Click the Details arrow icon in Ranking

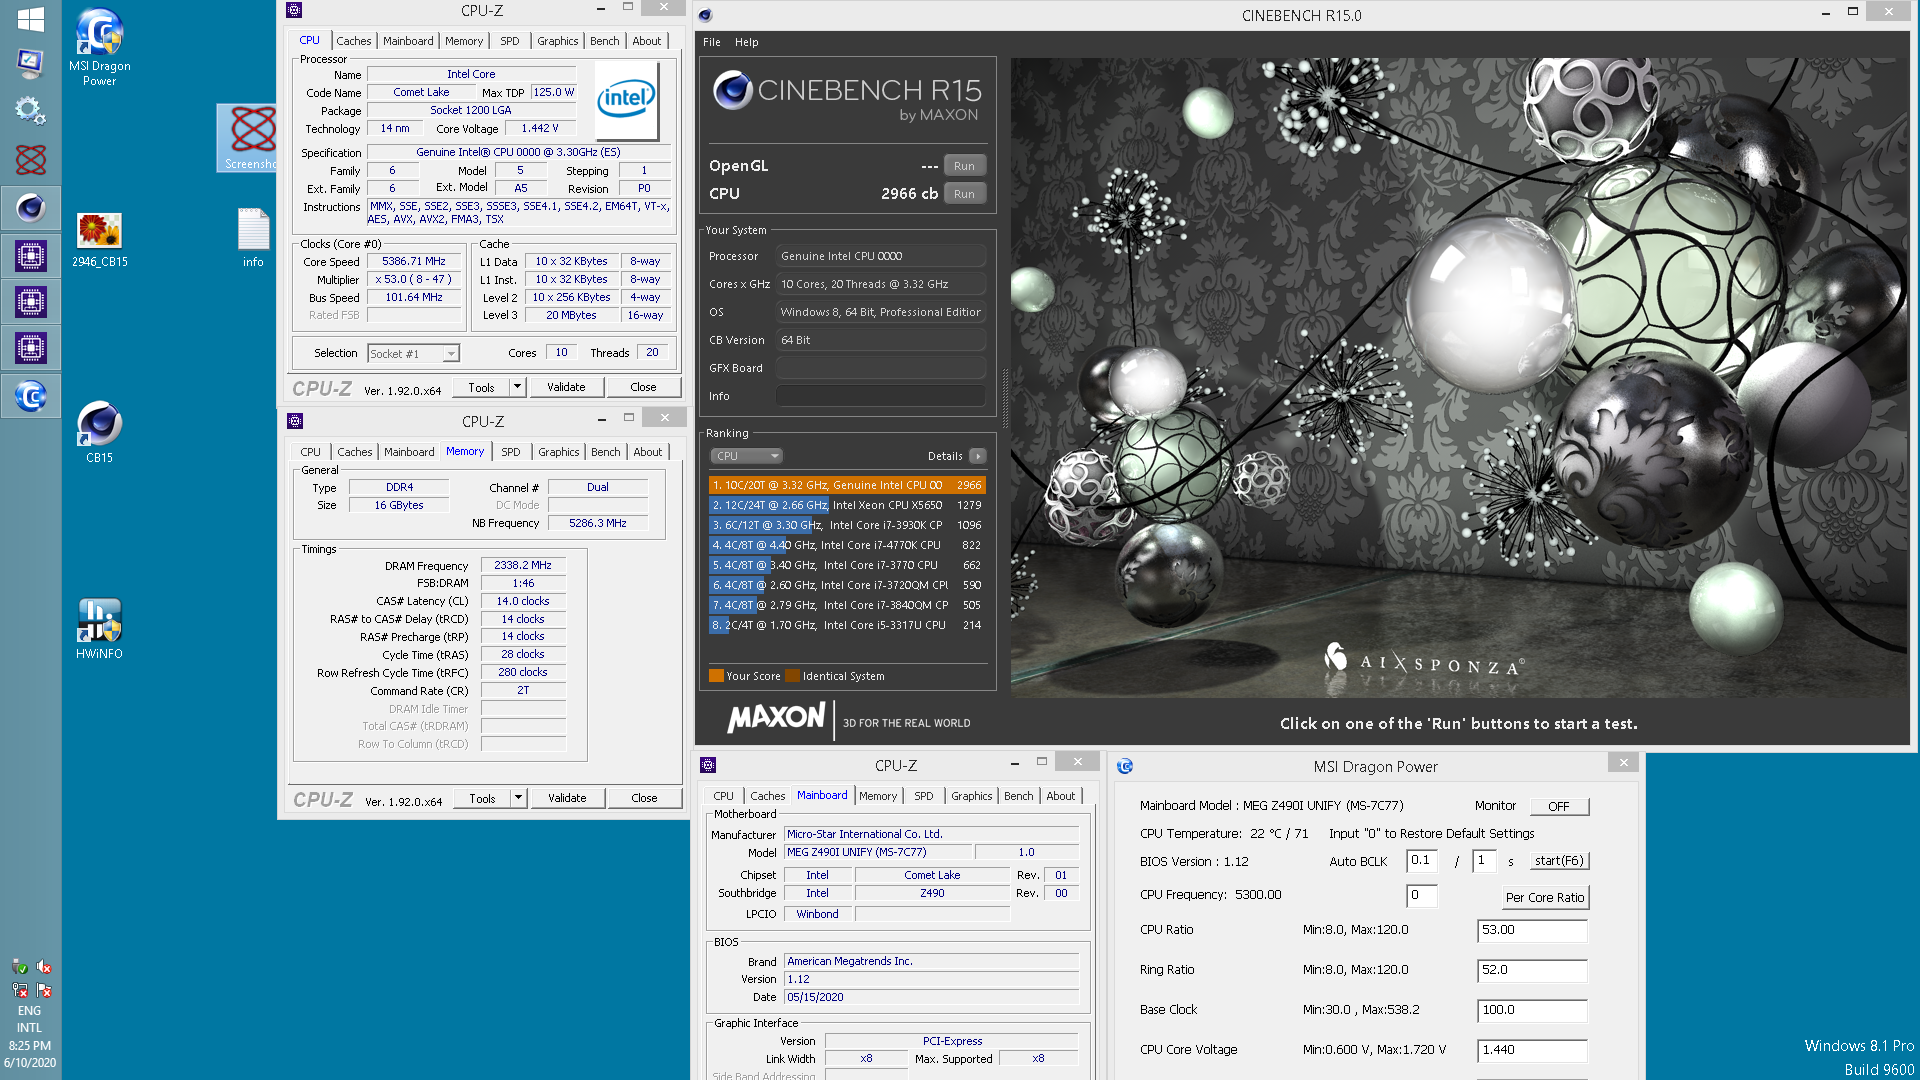(x=978, y=456)
